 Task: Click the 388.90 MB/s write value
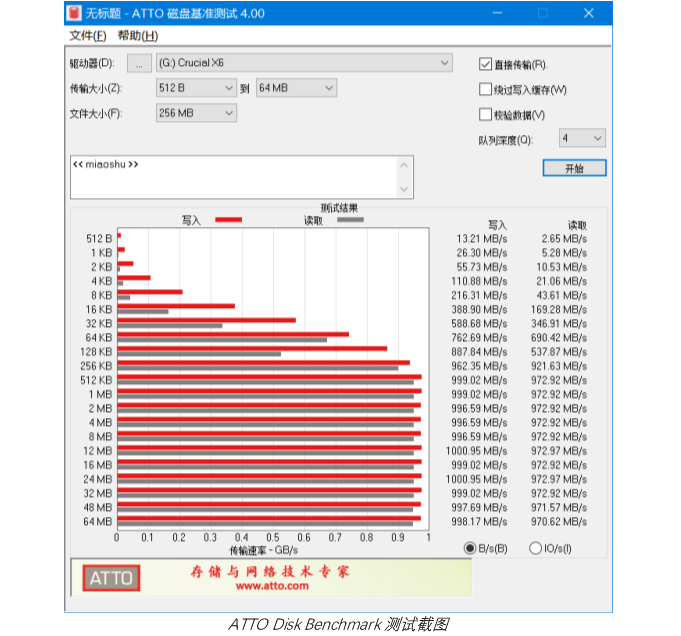(479, 309)
